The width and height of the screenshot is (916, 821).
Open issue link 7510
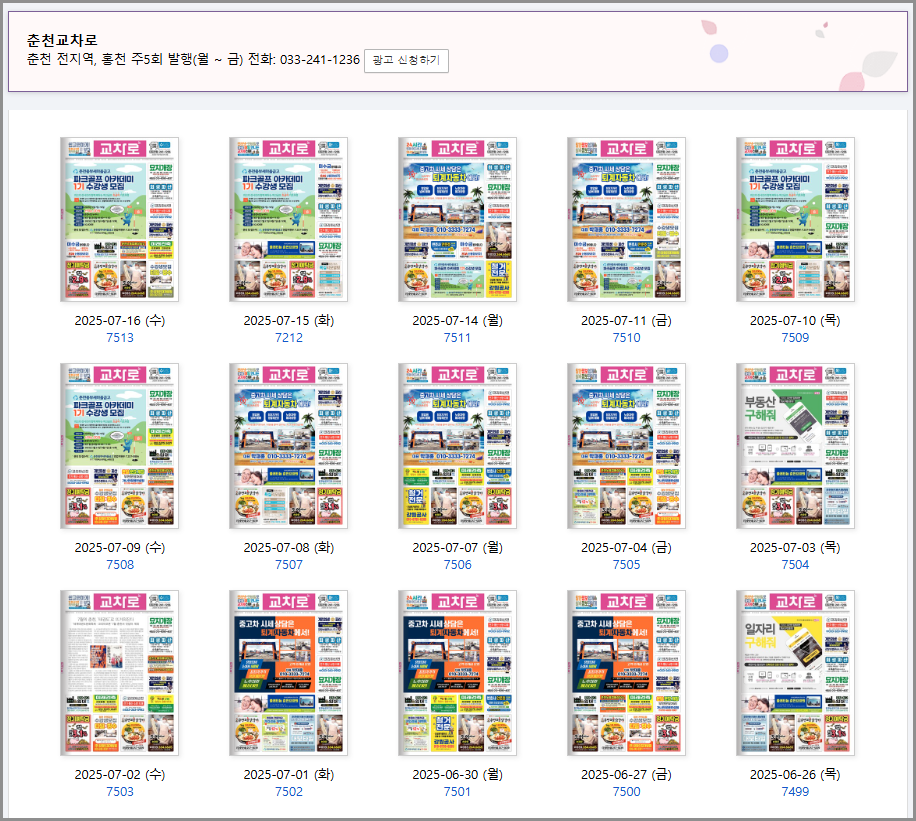coord(625,338)
